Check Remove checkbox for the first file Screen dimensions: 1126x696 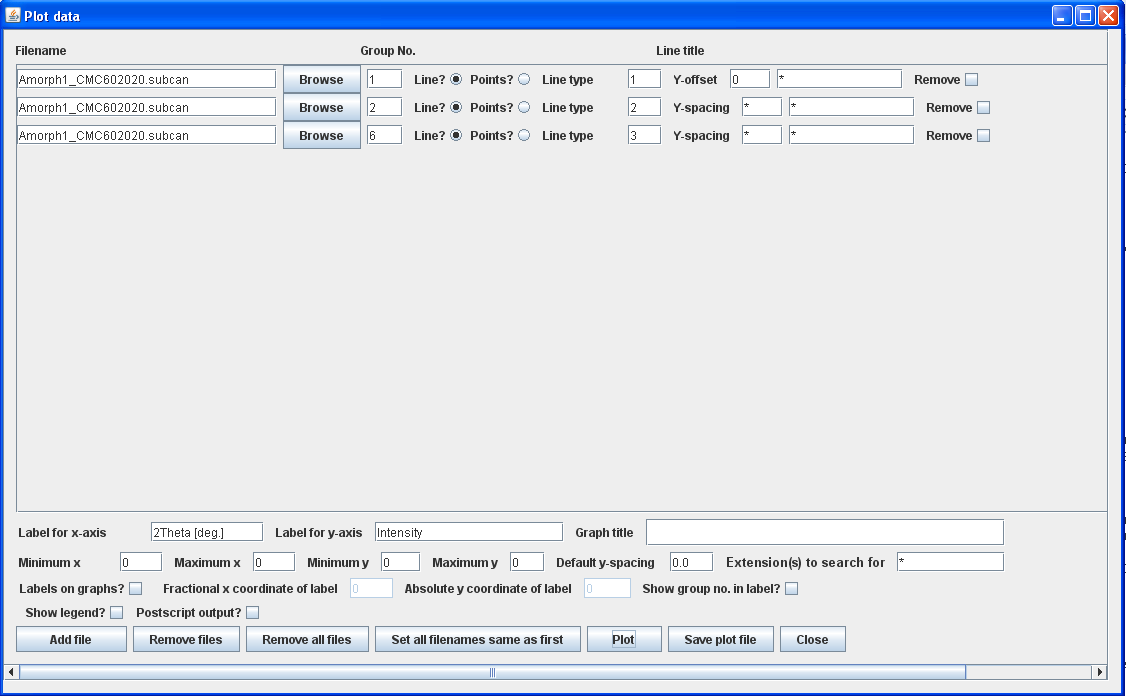(971, 80)
